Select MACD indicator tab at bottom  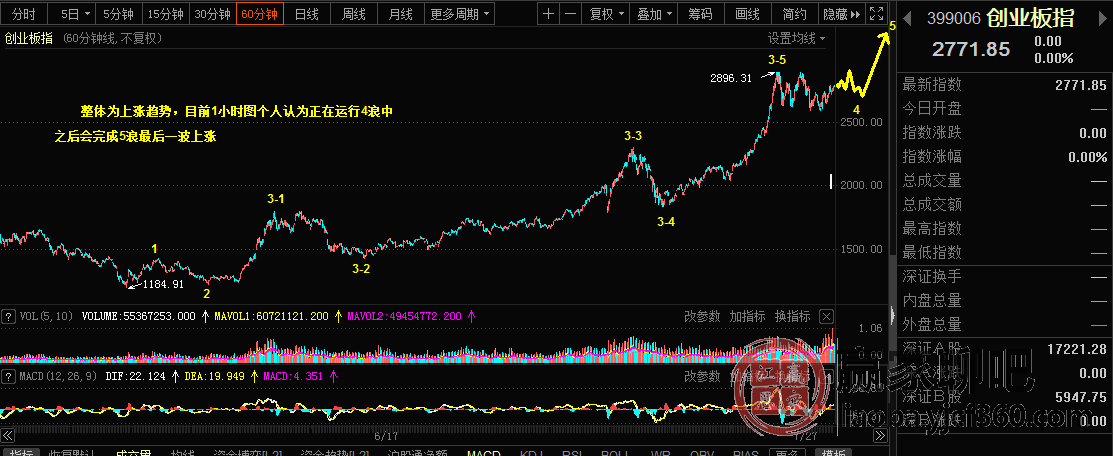[483, 452]
